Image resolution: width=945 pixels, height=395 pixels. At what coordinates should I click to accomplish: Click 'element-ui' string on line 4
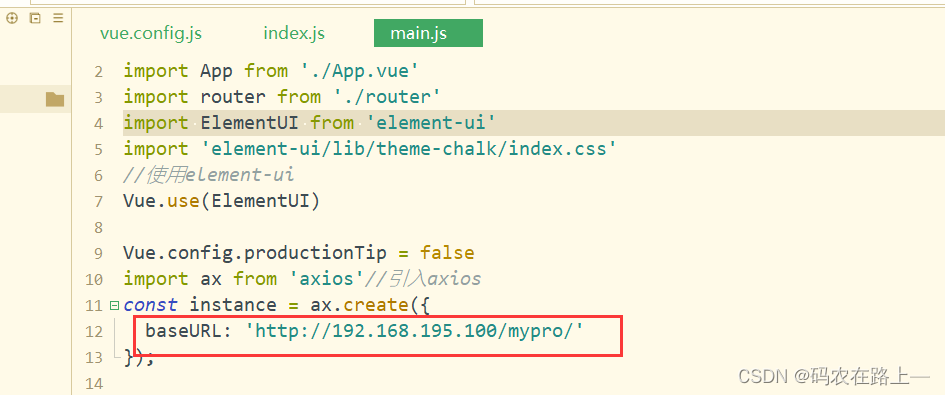[x=430, y=123]
